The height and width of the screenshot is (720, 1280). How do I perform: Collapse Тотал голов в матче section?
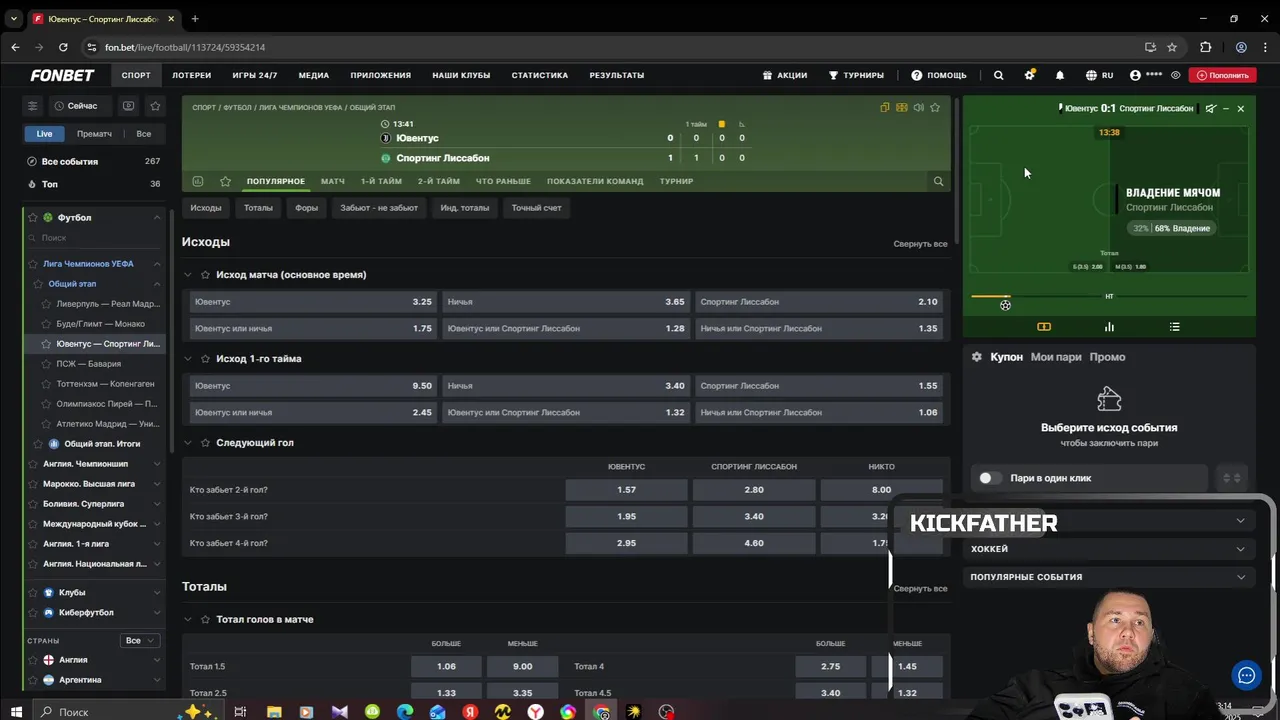pos(188,619)
